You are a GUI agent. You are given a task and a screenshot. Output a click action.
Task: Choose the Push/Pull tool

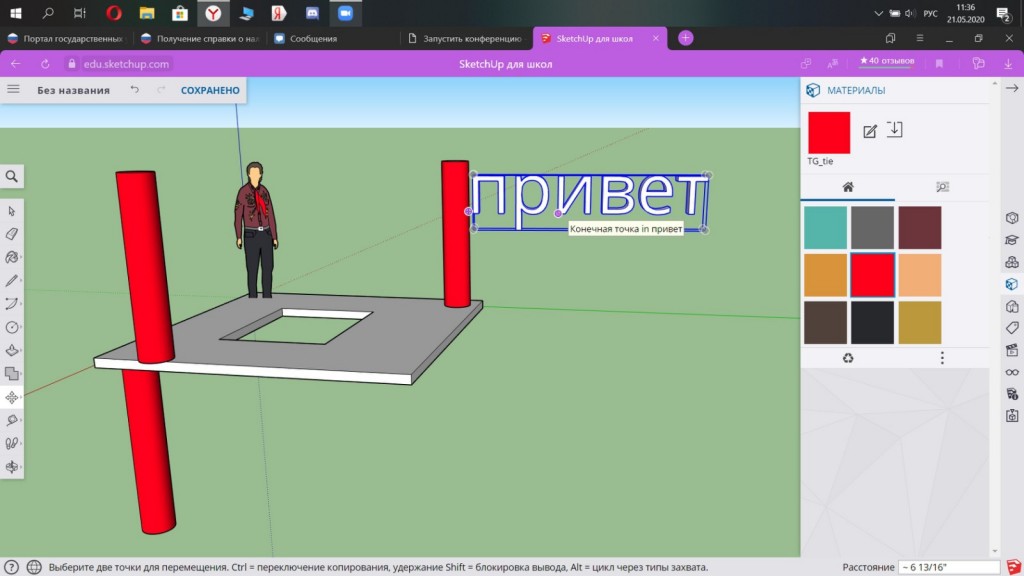tap(12, 351)
